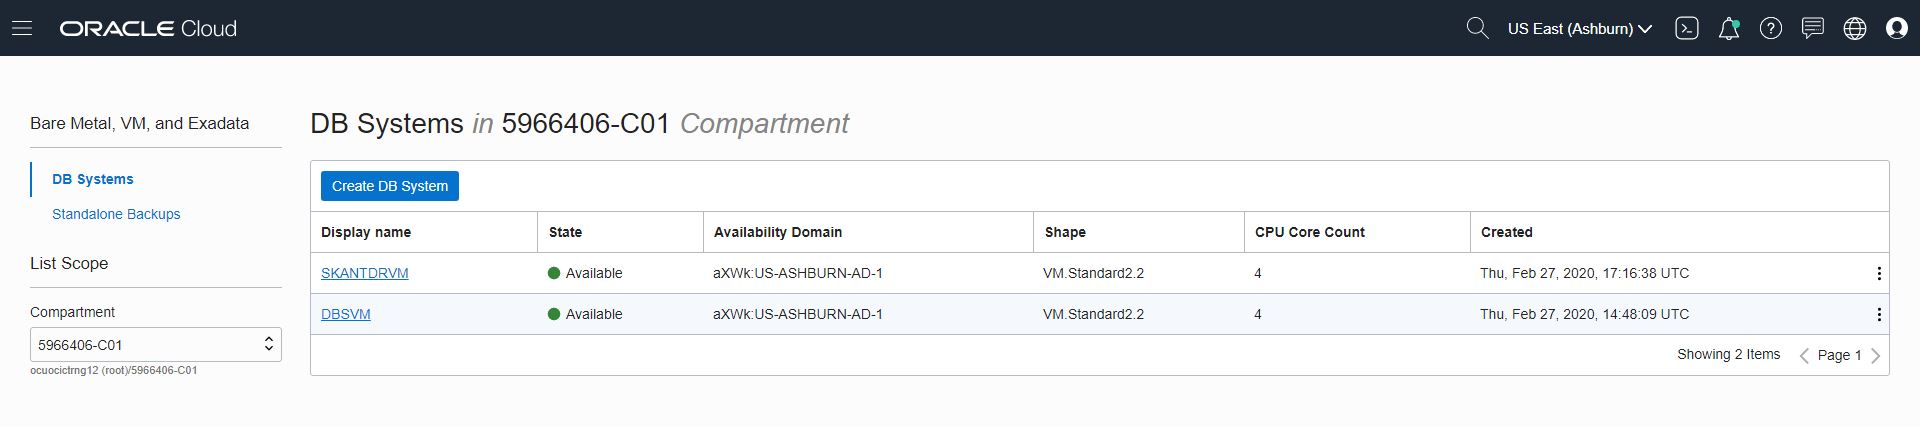The height and width of the screenshot is (426, 1920).
Task: Open the search magnifier icon
Action: tap(1477, 28)
